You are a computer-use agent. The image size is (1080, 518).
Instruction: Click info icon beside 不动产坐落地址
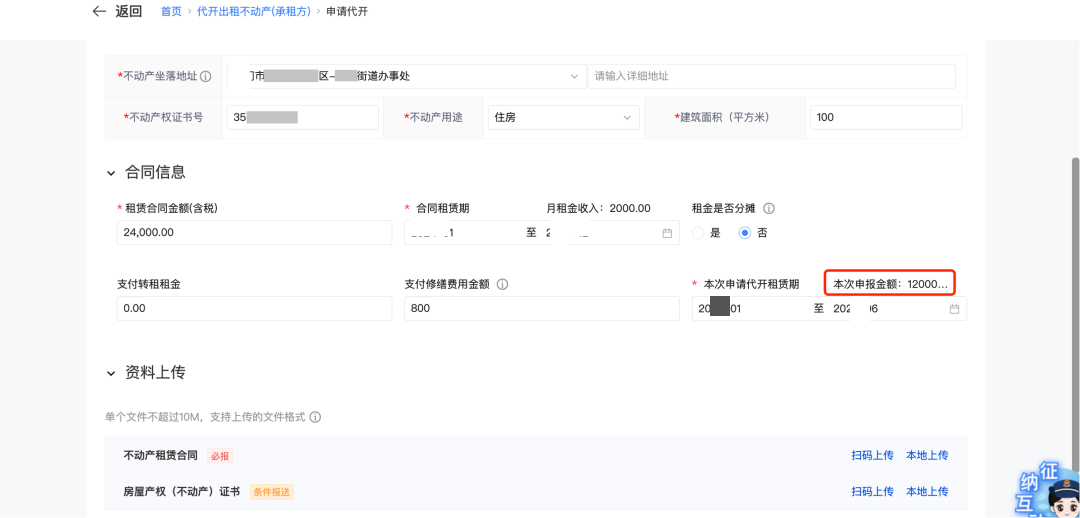pyautogui.click(x=205, y=76)
